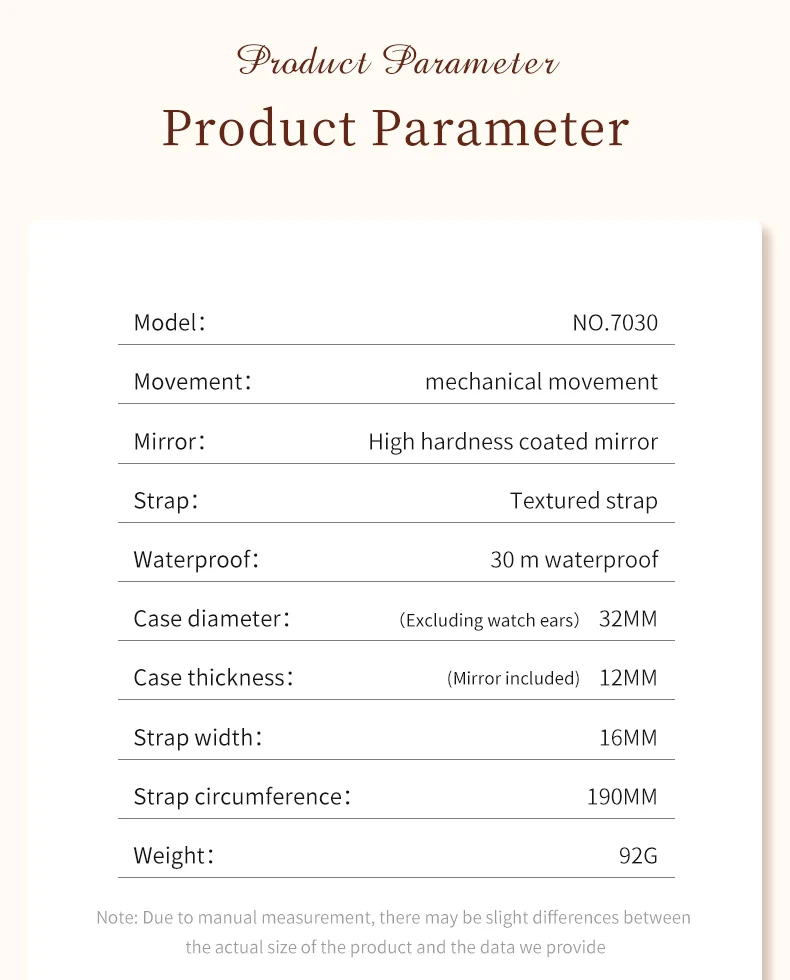
Task: Select the Case diameter label
Action: click(212, 618)
